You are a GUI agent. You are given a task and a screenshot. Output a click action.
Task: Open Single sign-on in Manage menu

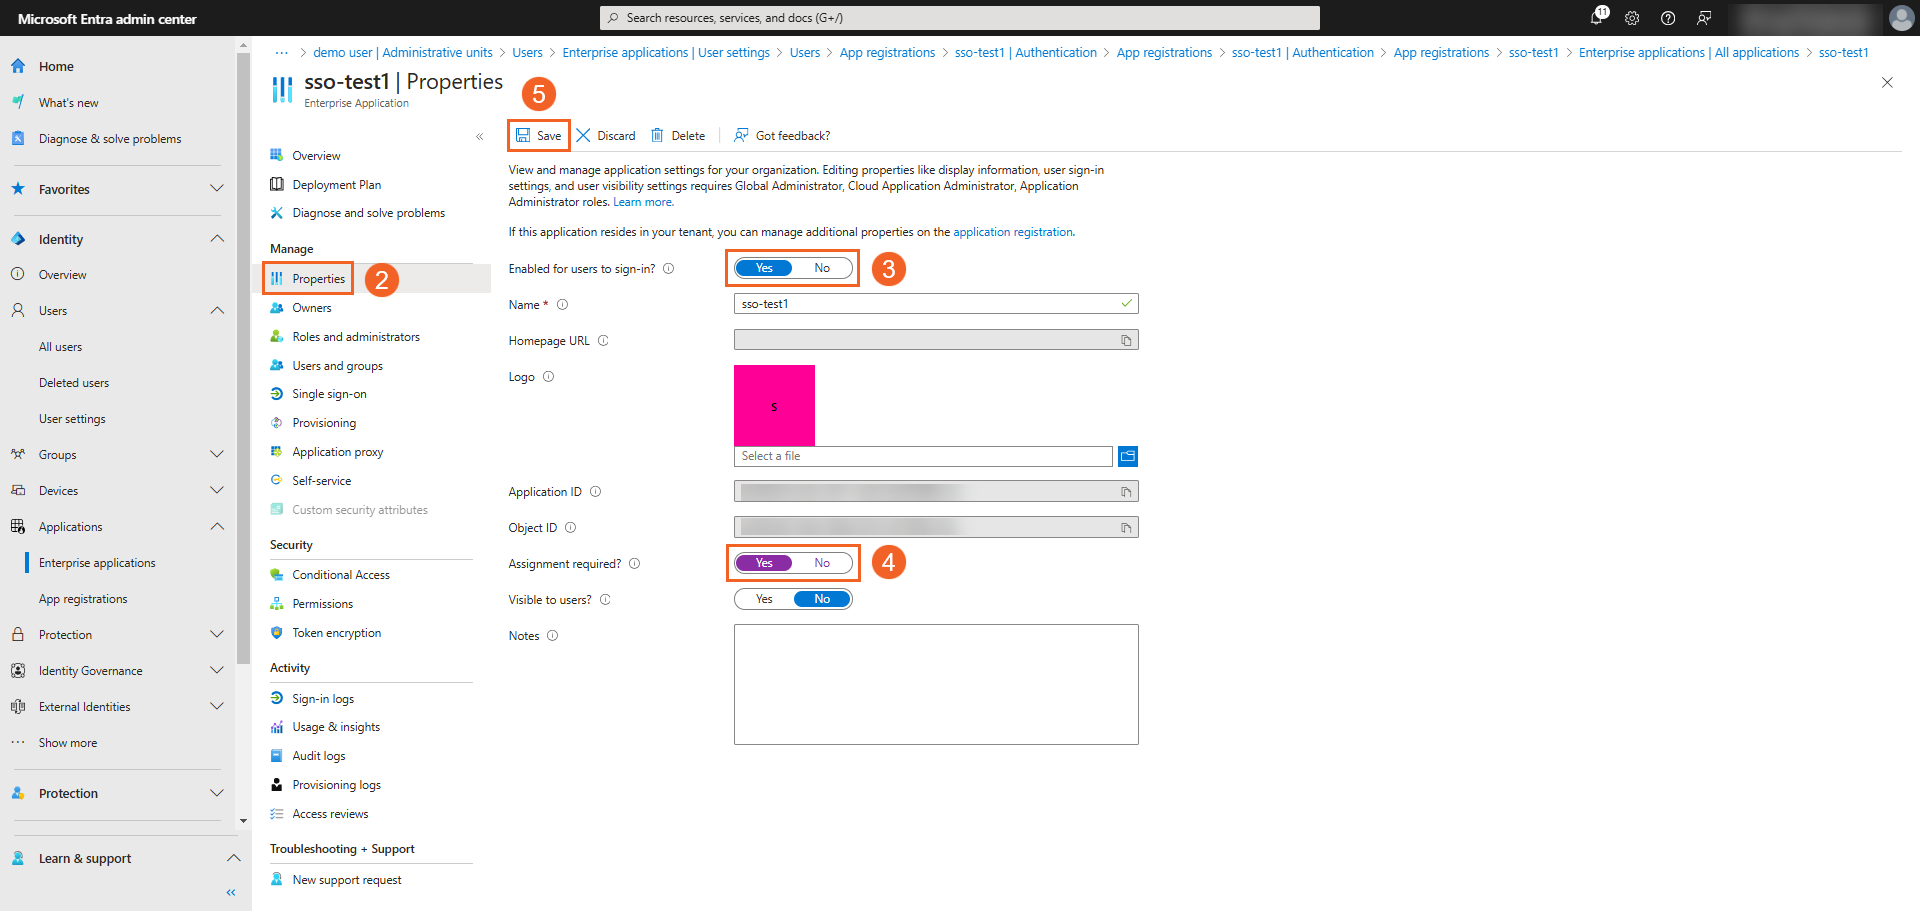pyautogui.click(x=329, y=394)
